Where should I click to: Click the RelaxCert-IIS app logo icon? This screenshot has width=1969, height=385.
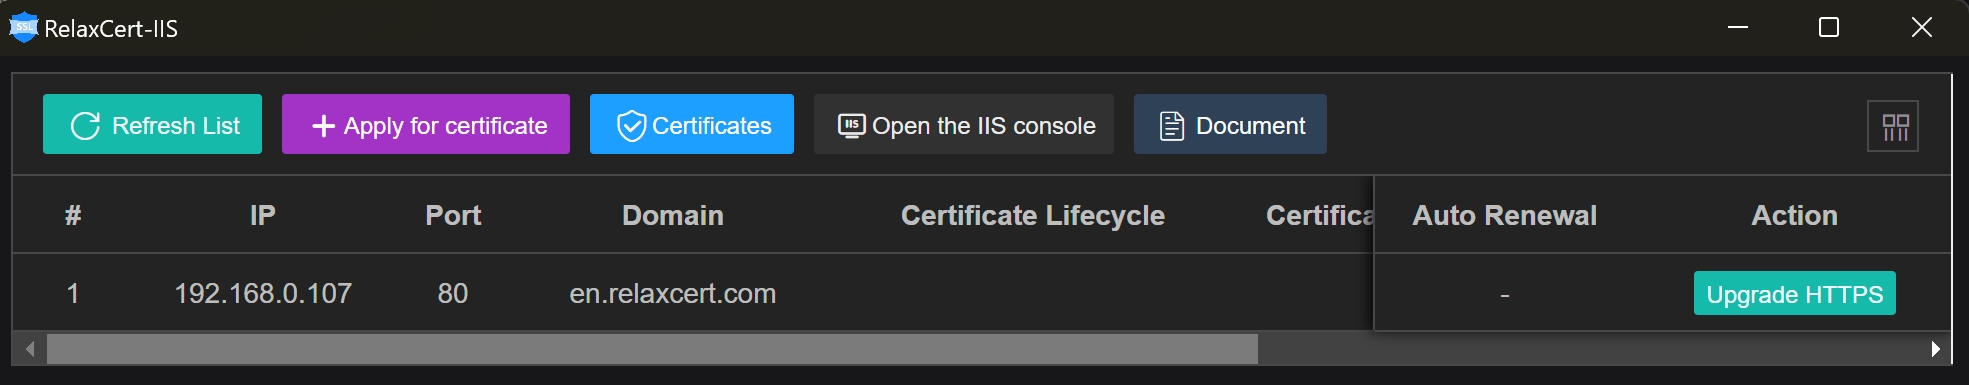[x=23, y=28]
